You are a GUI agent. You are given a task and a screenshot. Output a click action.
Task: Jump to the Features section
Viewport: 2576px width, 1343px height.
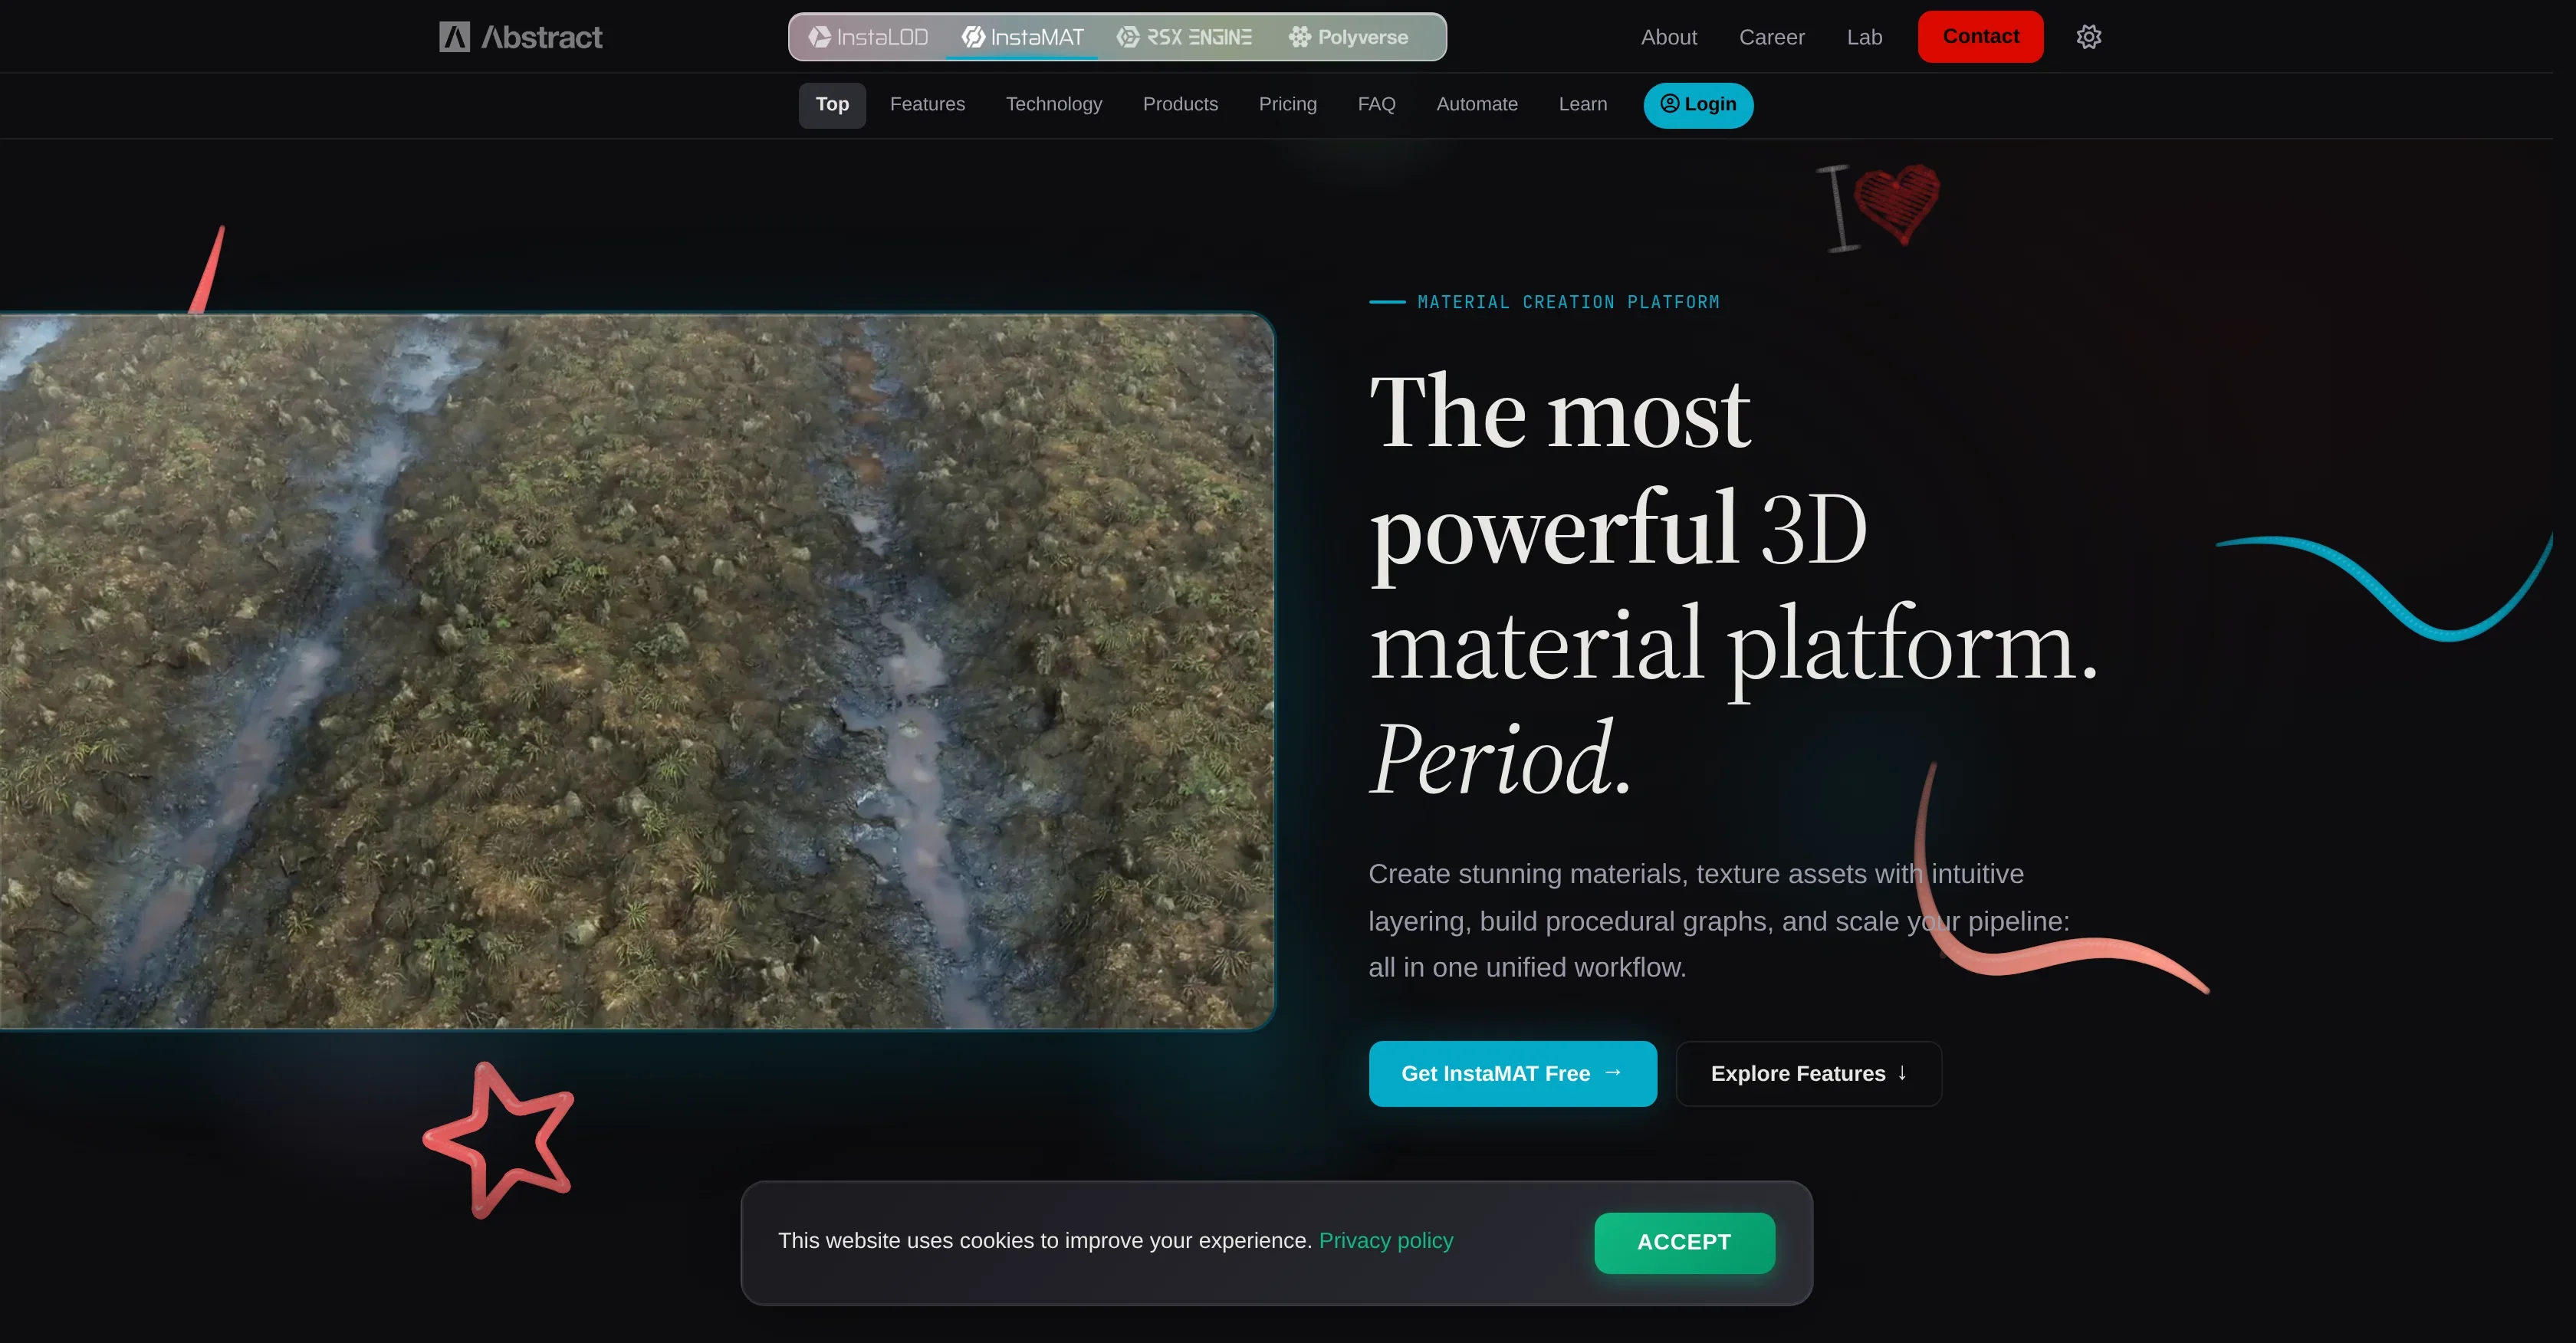[927, 105]
